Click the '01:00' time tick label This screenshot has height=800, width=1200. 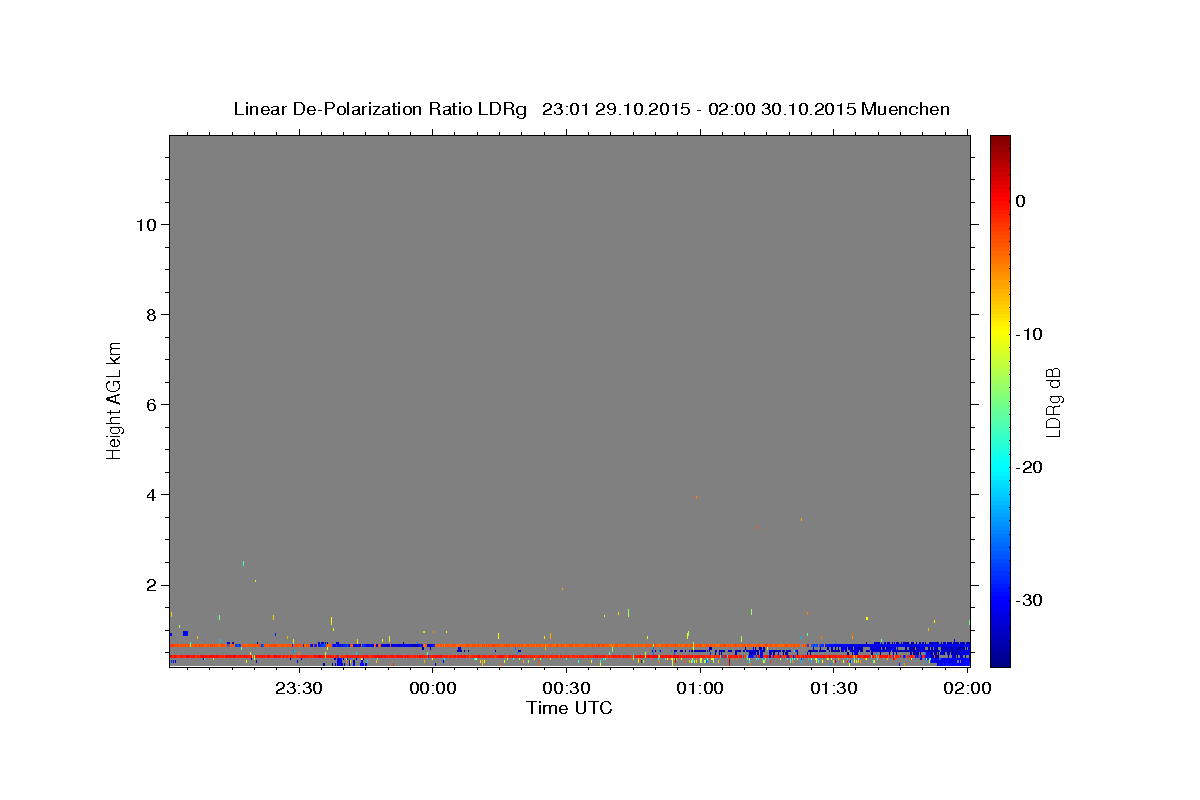(x=700, y=688)
